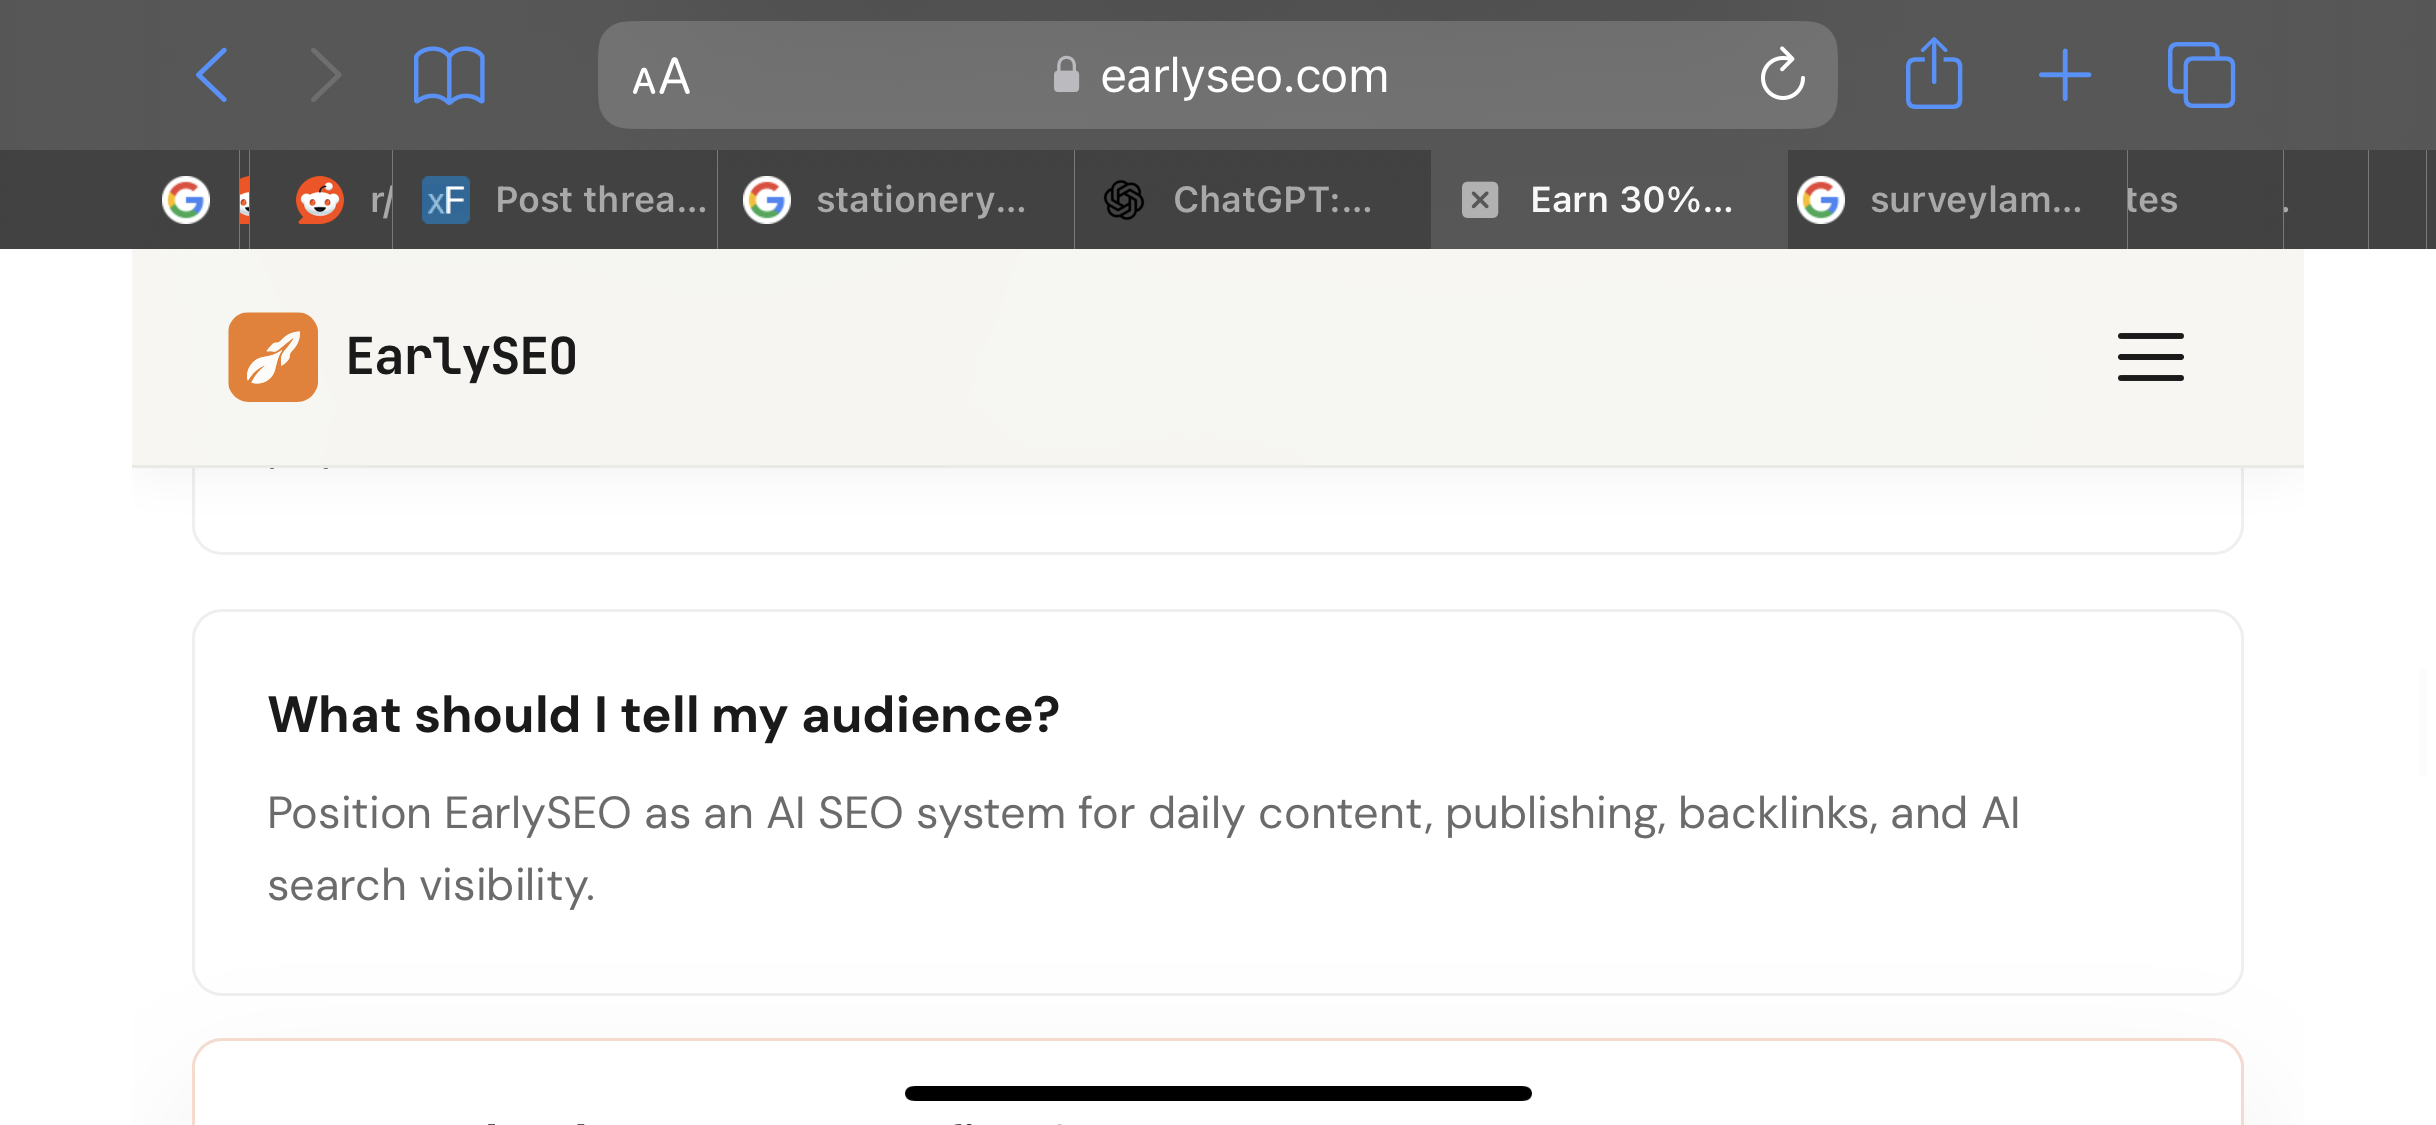Open the Reddit tab
The image size is (2436, 1125).
(x=321, y=200)
